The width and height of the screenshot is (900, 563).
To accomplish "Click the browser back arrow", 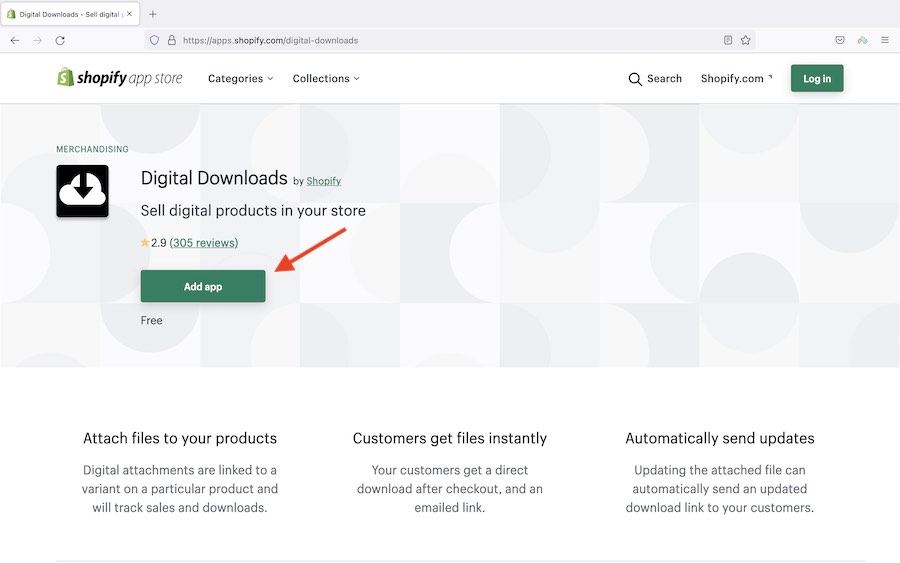I will [x=15, y=40].
